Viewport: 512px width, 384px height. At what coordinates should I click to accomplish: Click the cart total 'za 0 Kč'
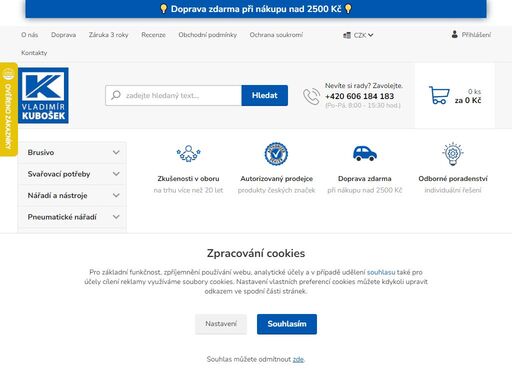click(x=468, y=100)
